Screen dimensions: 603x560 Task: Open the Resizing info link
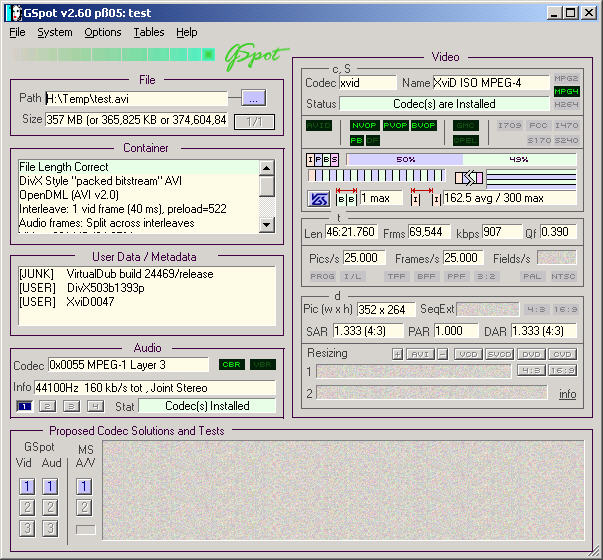click(568, 394)
